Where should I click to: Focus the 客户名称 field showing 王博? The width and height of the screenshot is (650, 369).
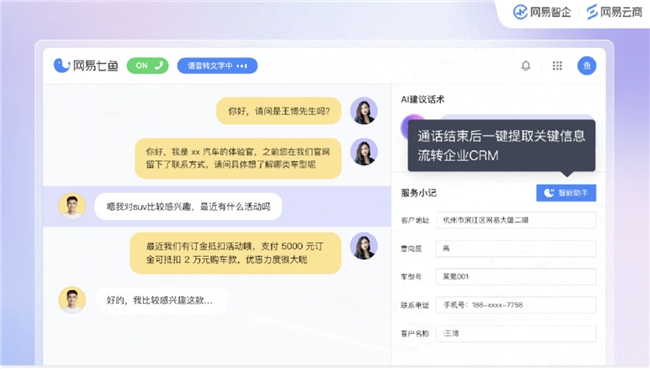(x=516, y=333)
